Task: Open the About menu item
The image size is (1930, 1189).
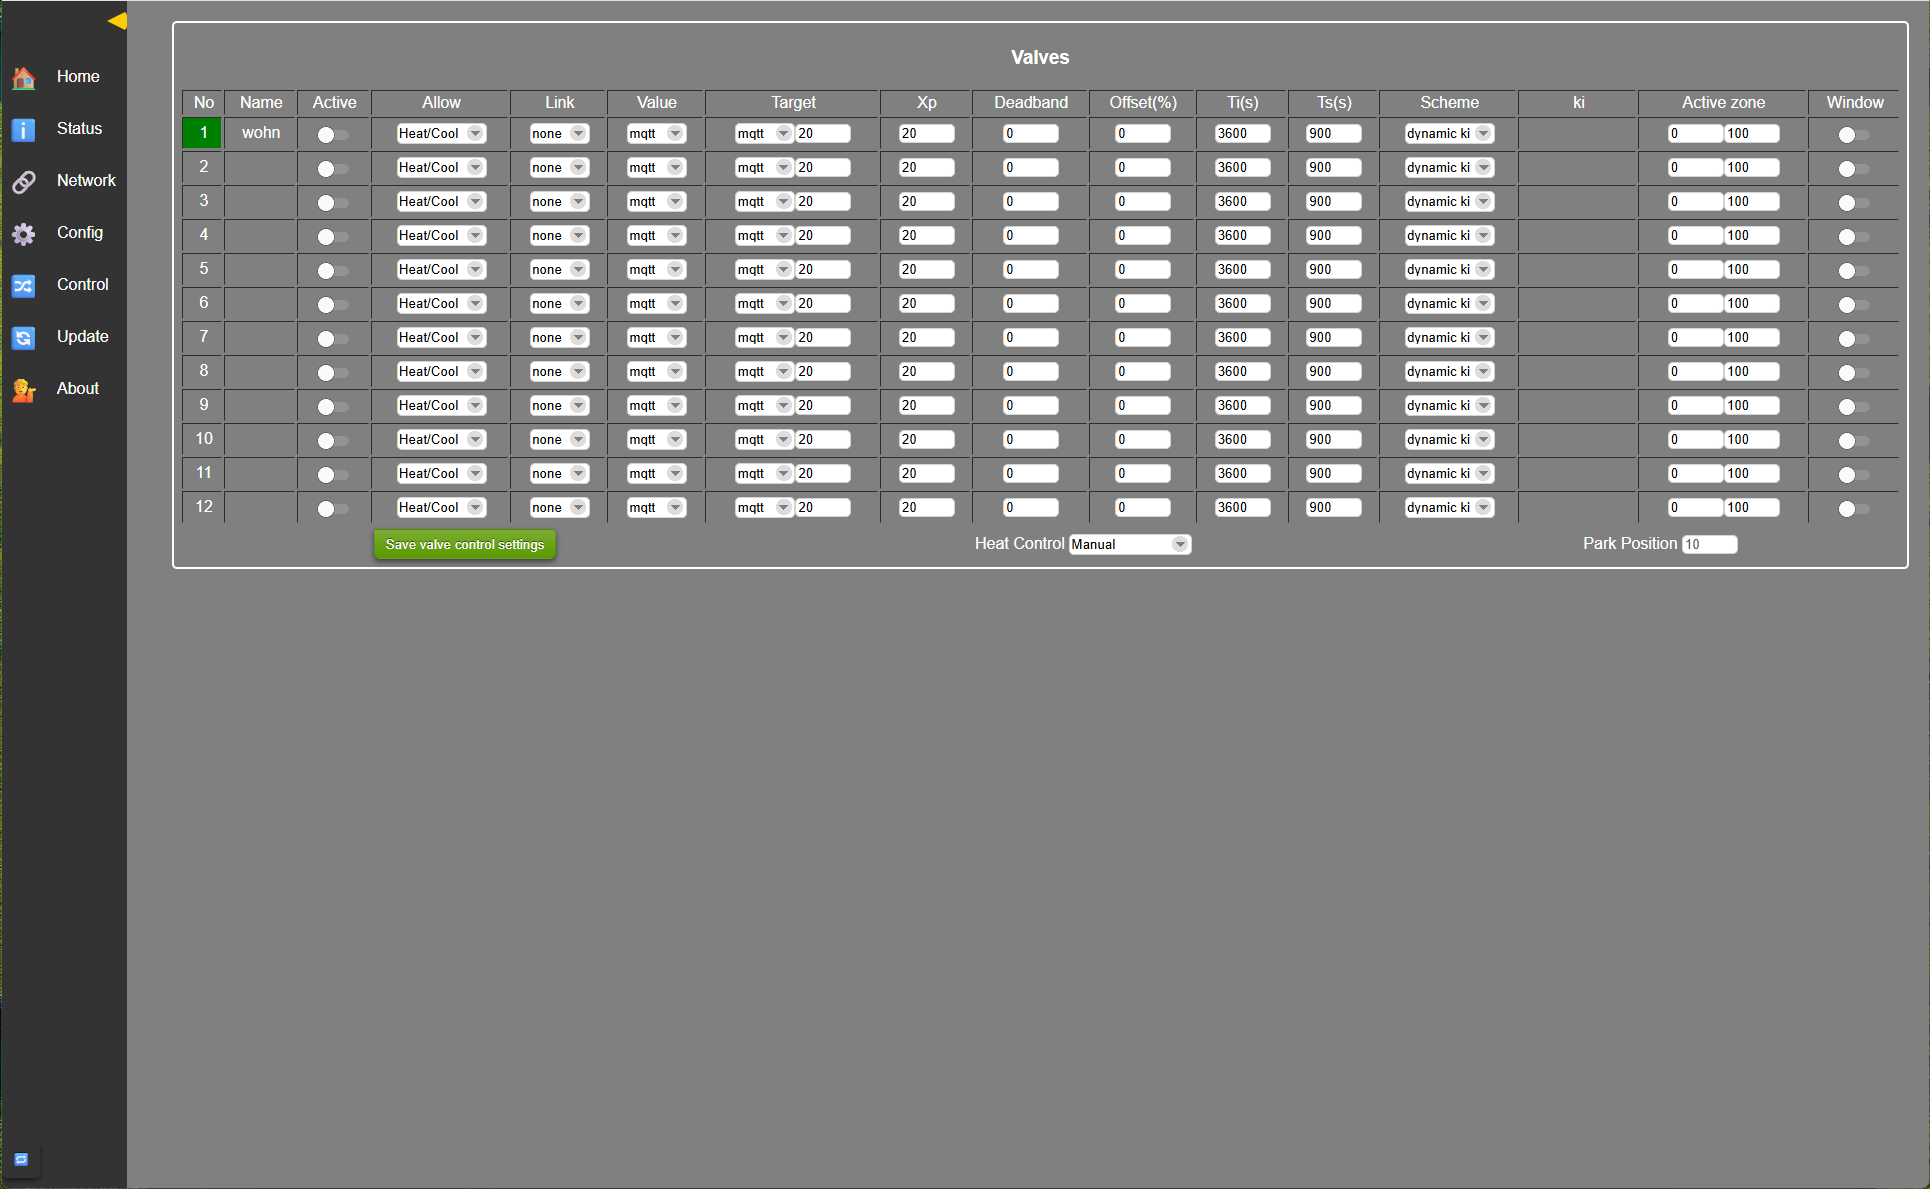Action: [78, 389]
